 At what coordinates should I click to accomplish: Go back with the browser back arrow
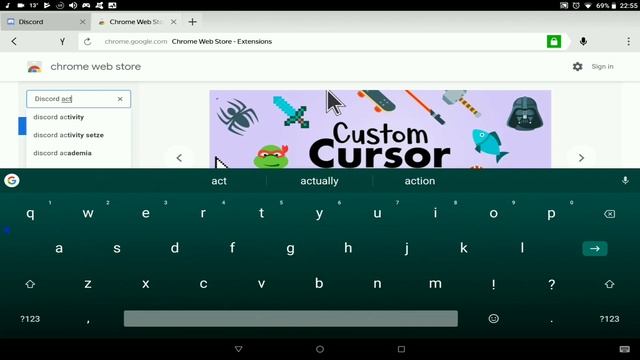pyautogui.click(x=14, y=41)
